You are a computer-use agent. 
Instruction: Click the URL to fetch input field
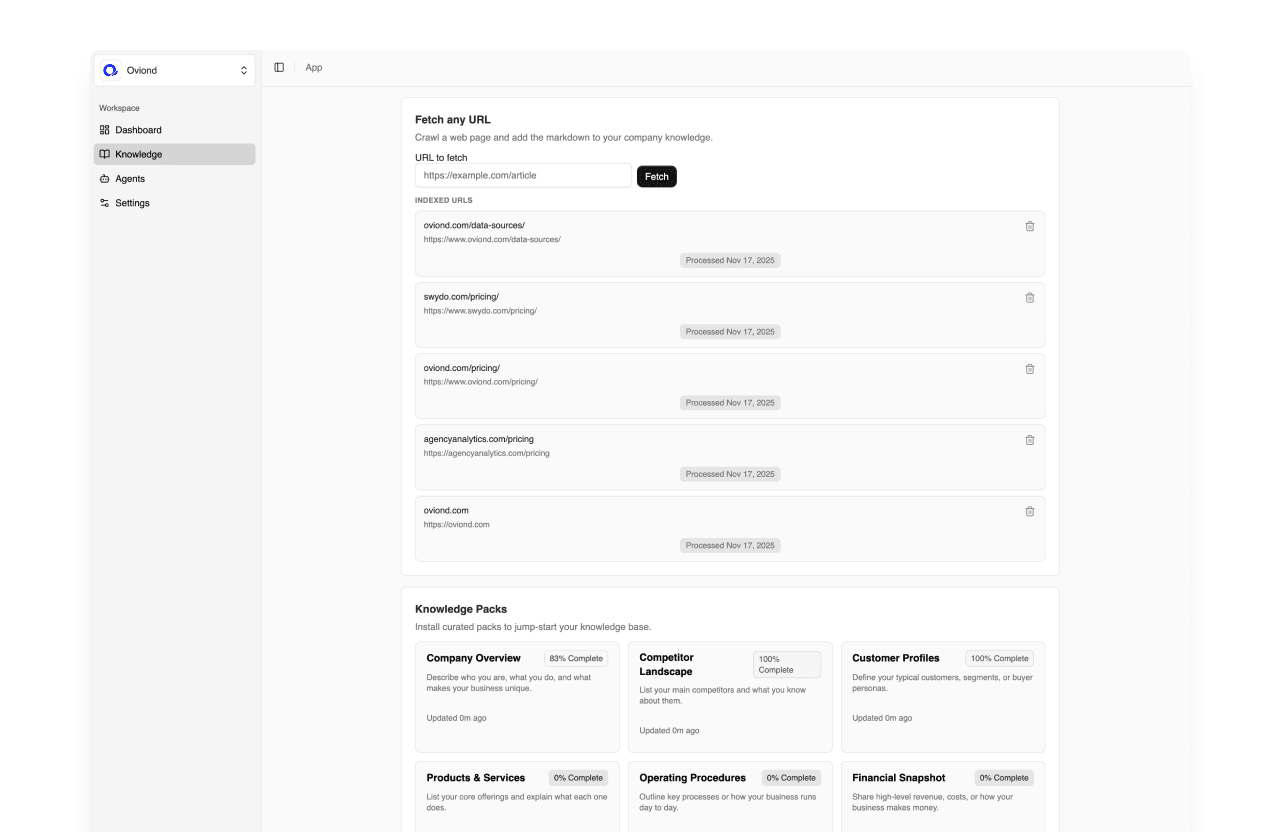click(x=523, y=175)
